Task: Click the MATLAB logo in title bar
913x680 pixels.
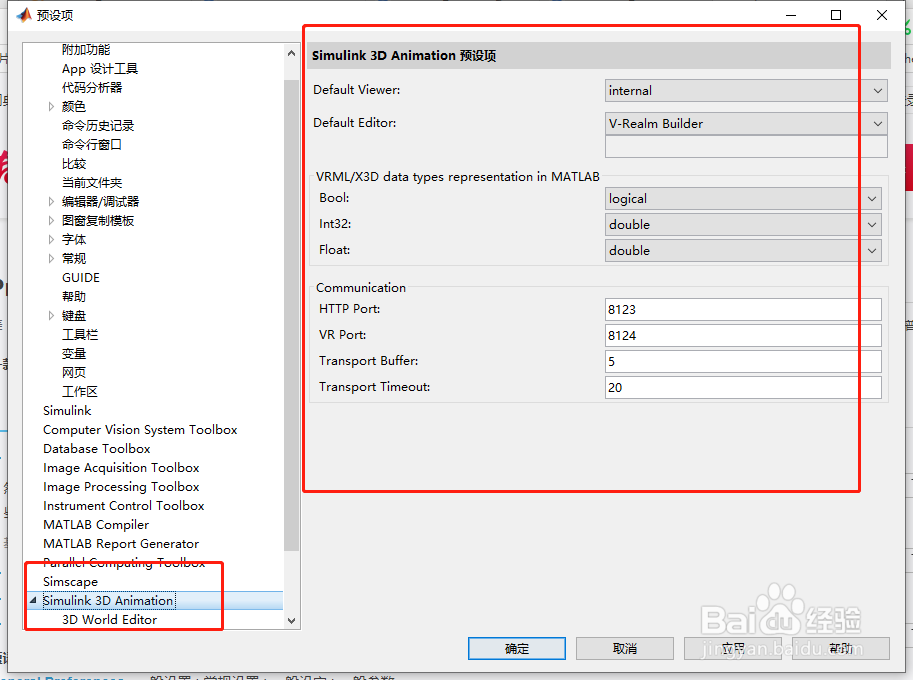Action: pos(24,15)
